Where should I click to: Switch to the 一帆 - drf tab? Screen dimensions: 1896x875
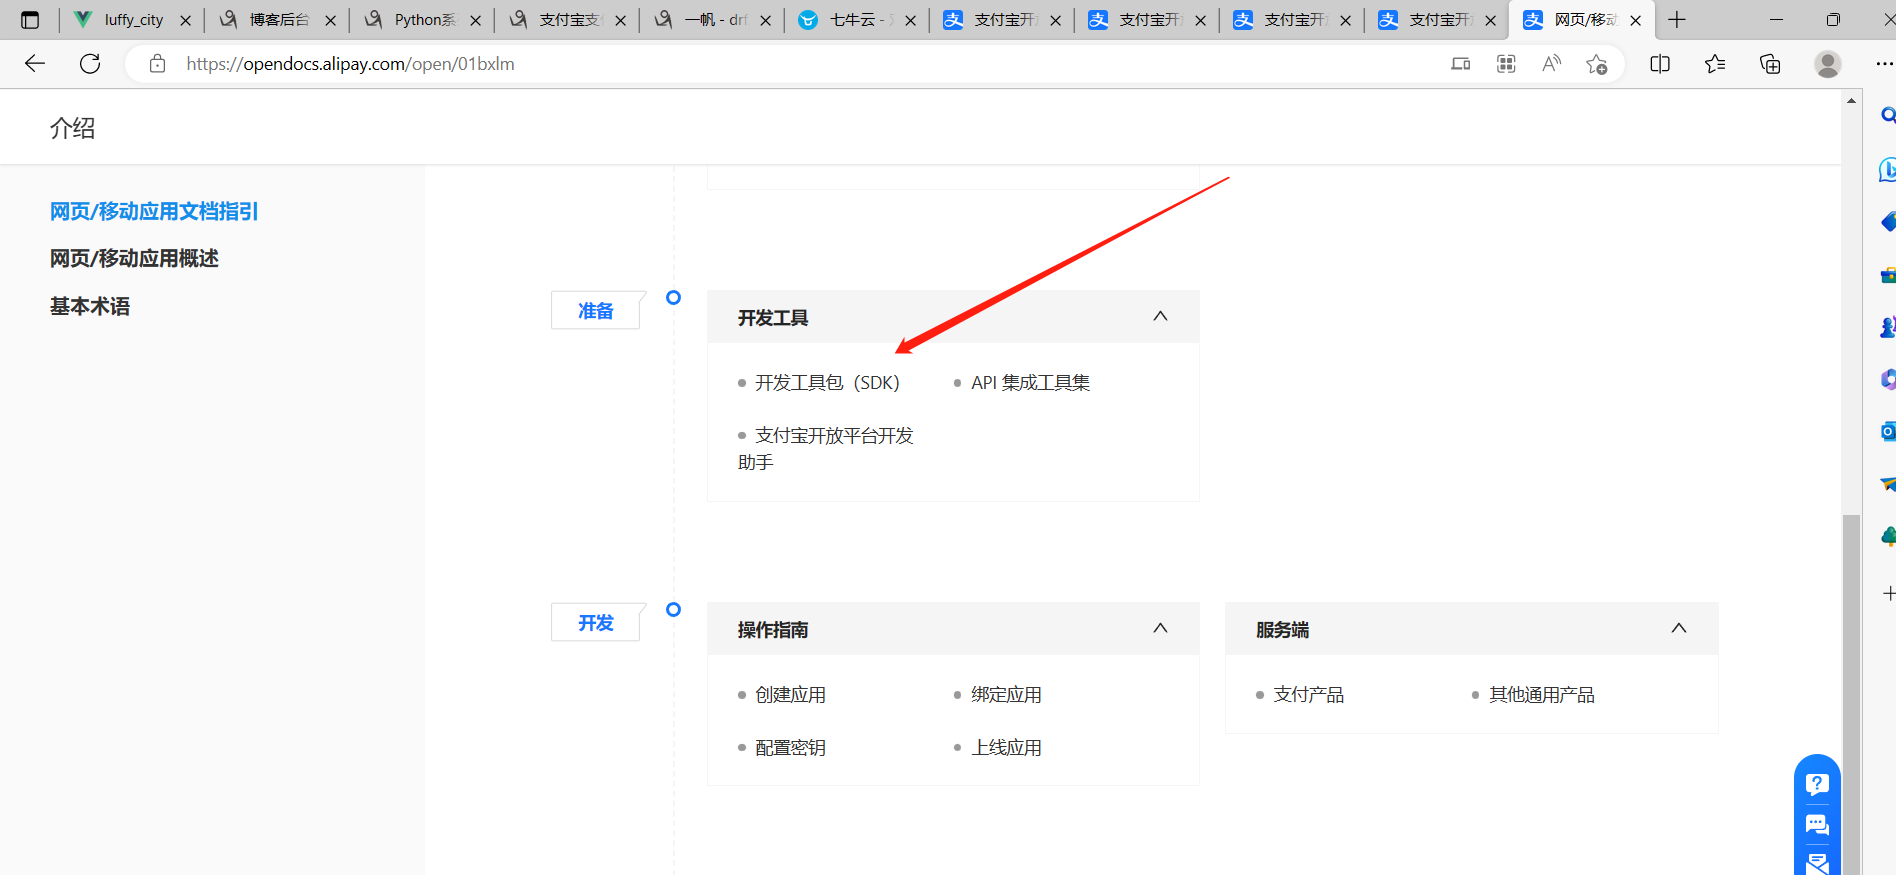pos(712,20)
